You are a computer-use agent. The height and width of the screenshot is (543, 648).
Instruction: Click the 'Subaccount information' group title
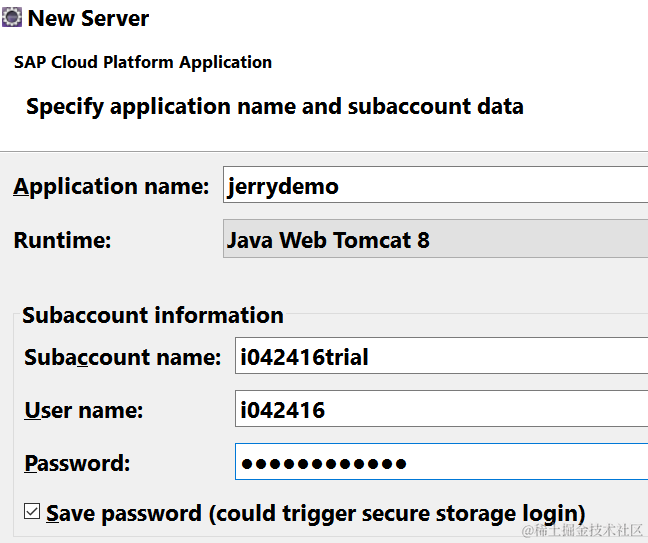(153, 315)
